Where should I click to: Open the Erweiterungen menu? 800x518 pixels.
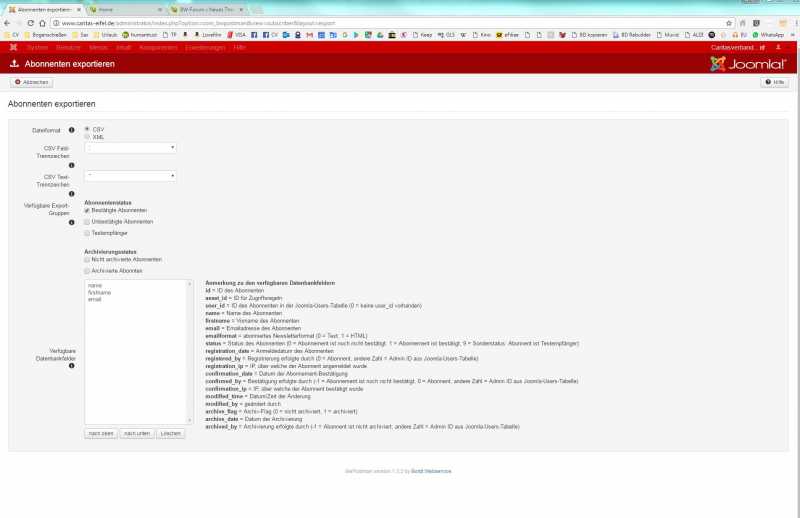point(205,47)
